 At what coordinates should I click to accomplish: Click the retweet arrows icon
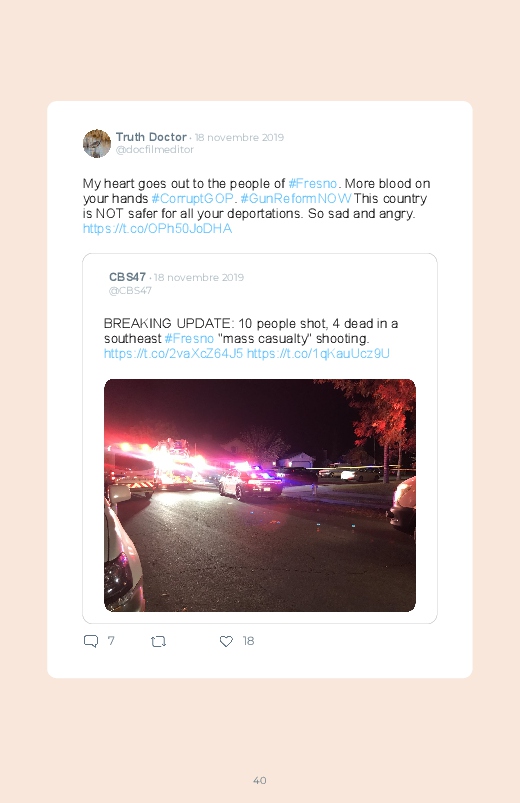click(x=158, y=641)
